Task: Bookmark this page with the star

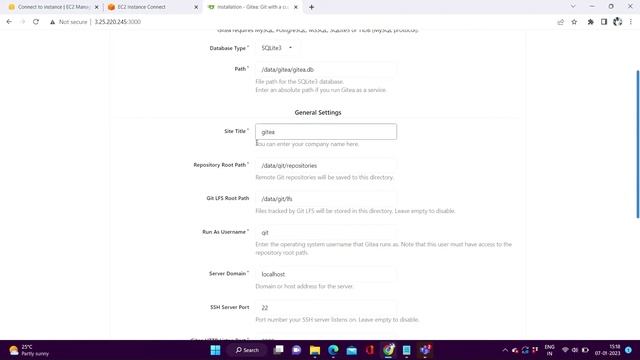Action: [574, 22]
